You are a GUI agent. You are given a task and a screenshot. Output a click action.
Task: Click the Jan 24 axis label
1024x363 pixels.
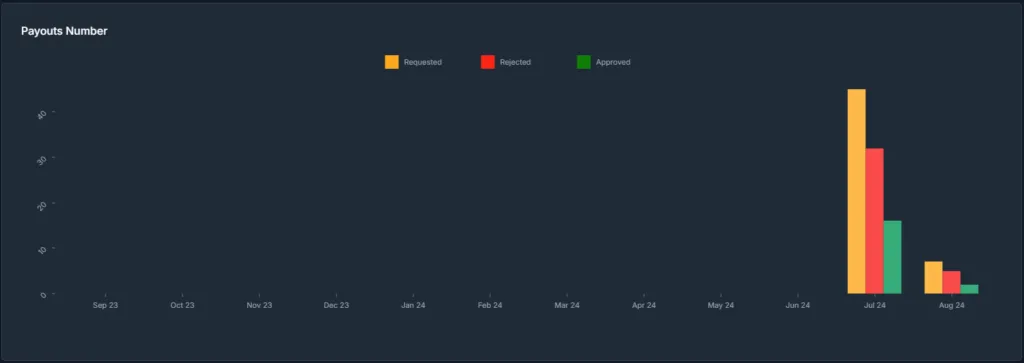(x=413, y=306)
